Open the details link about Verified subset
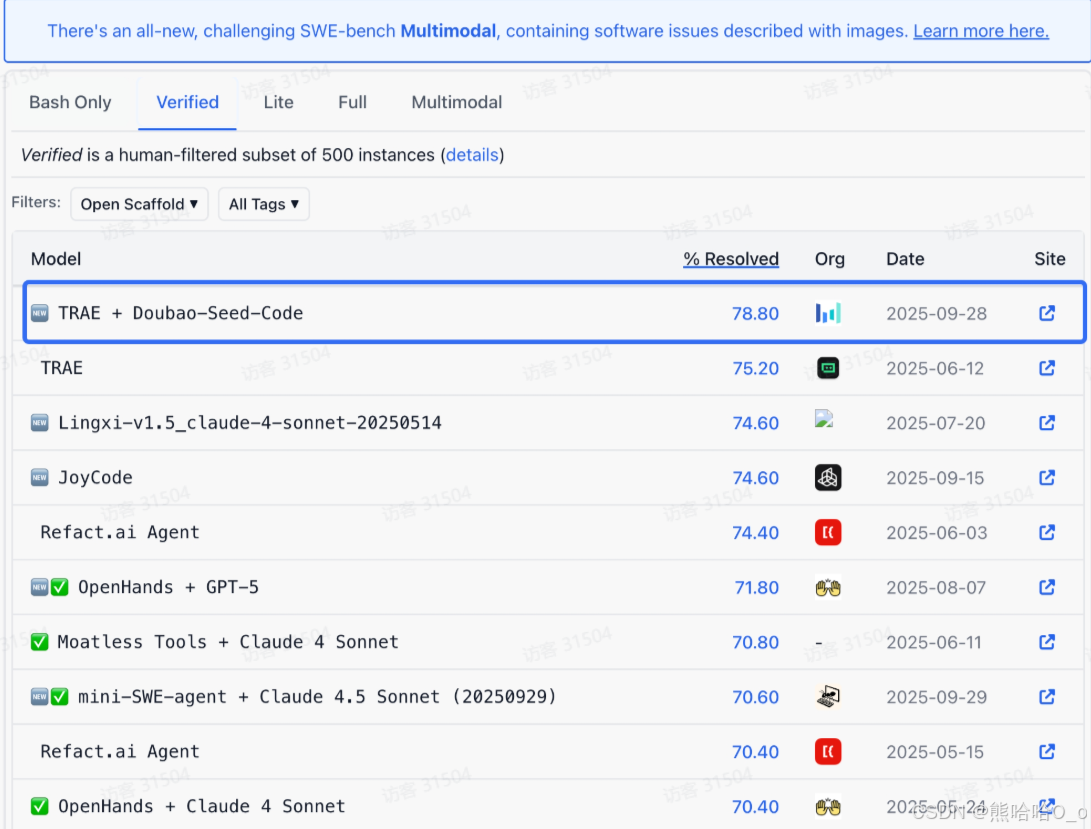This screenshot has width=1091, height=829. pyautogui.click(x=472, y=155)
